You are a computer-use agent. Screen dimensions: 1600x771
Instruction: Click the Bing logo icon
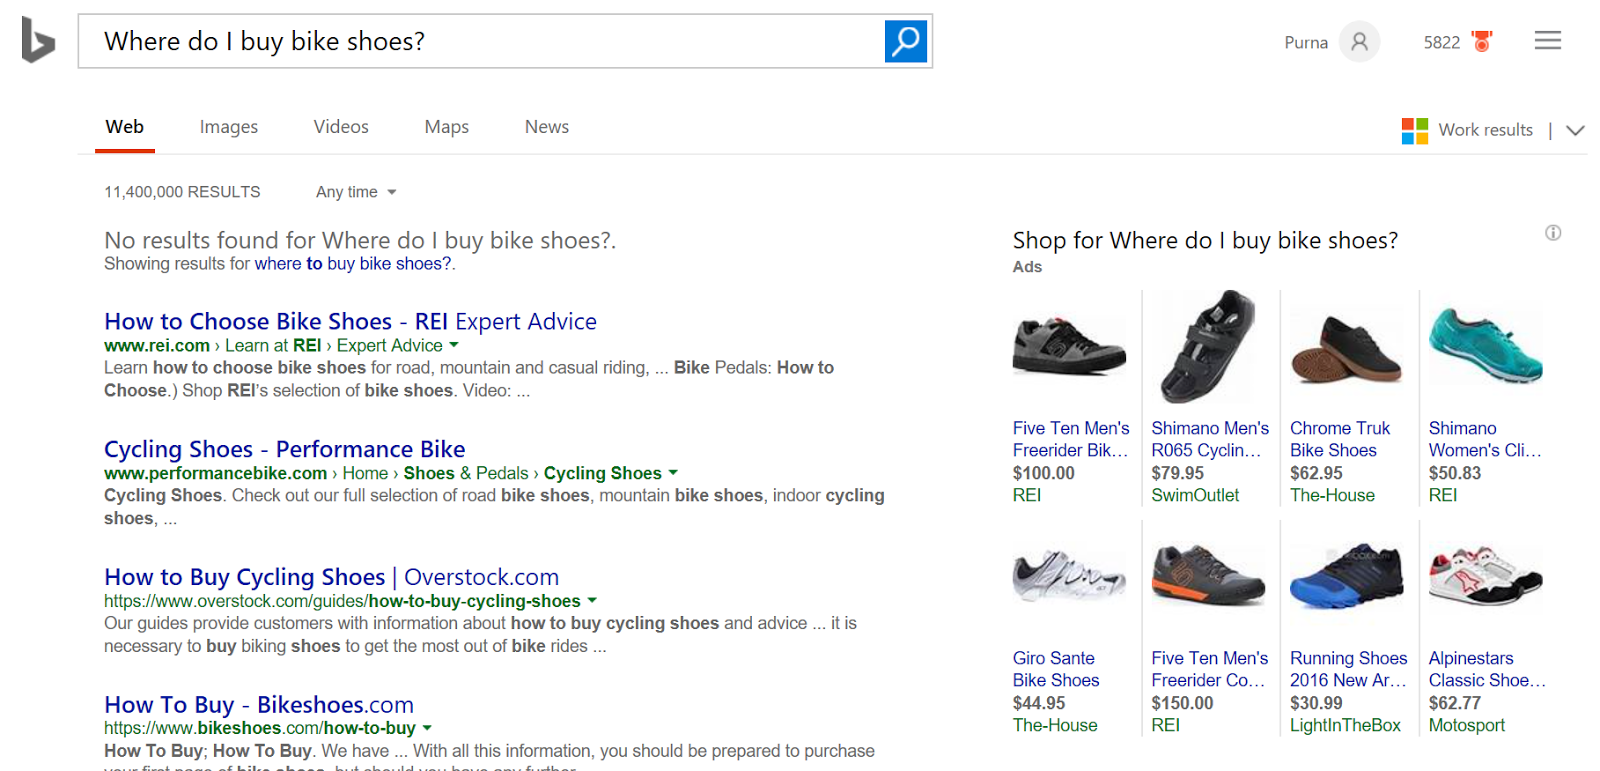37,41
